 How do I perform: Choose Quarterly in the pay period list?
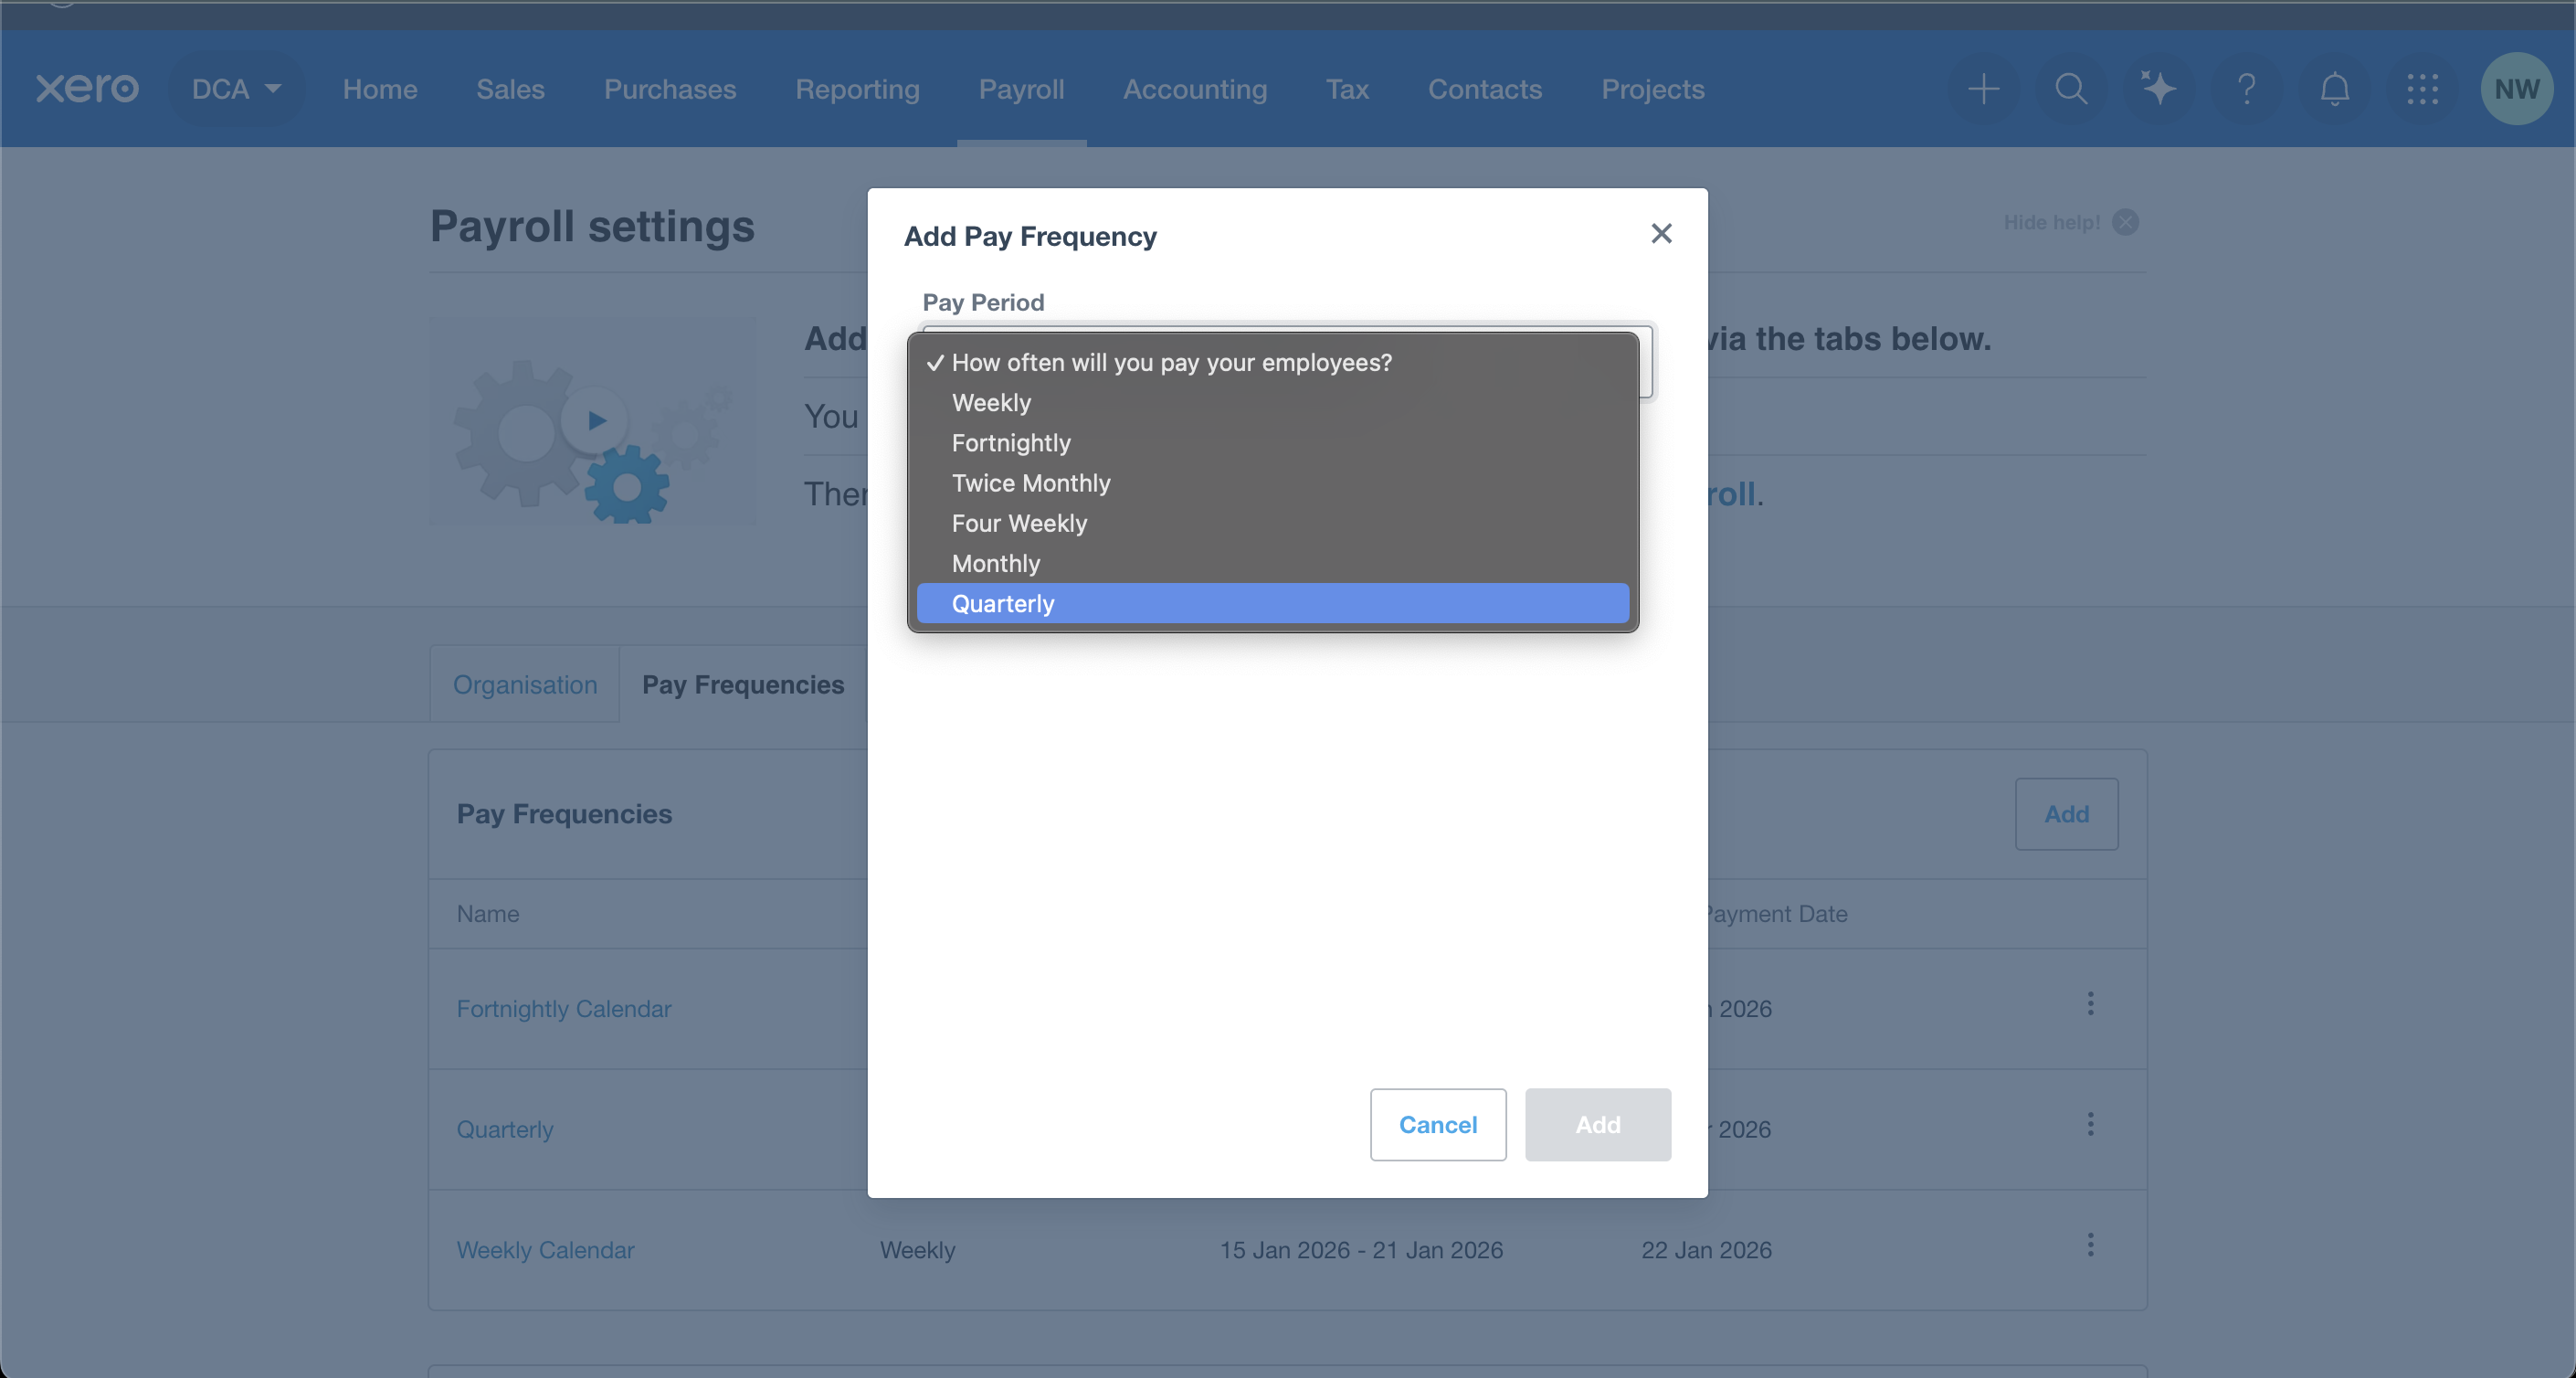pyautogui.click(x=1002, y=604)
